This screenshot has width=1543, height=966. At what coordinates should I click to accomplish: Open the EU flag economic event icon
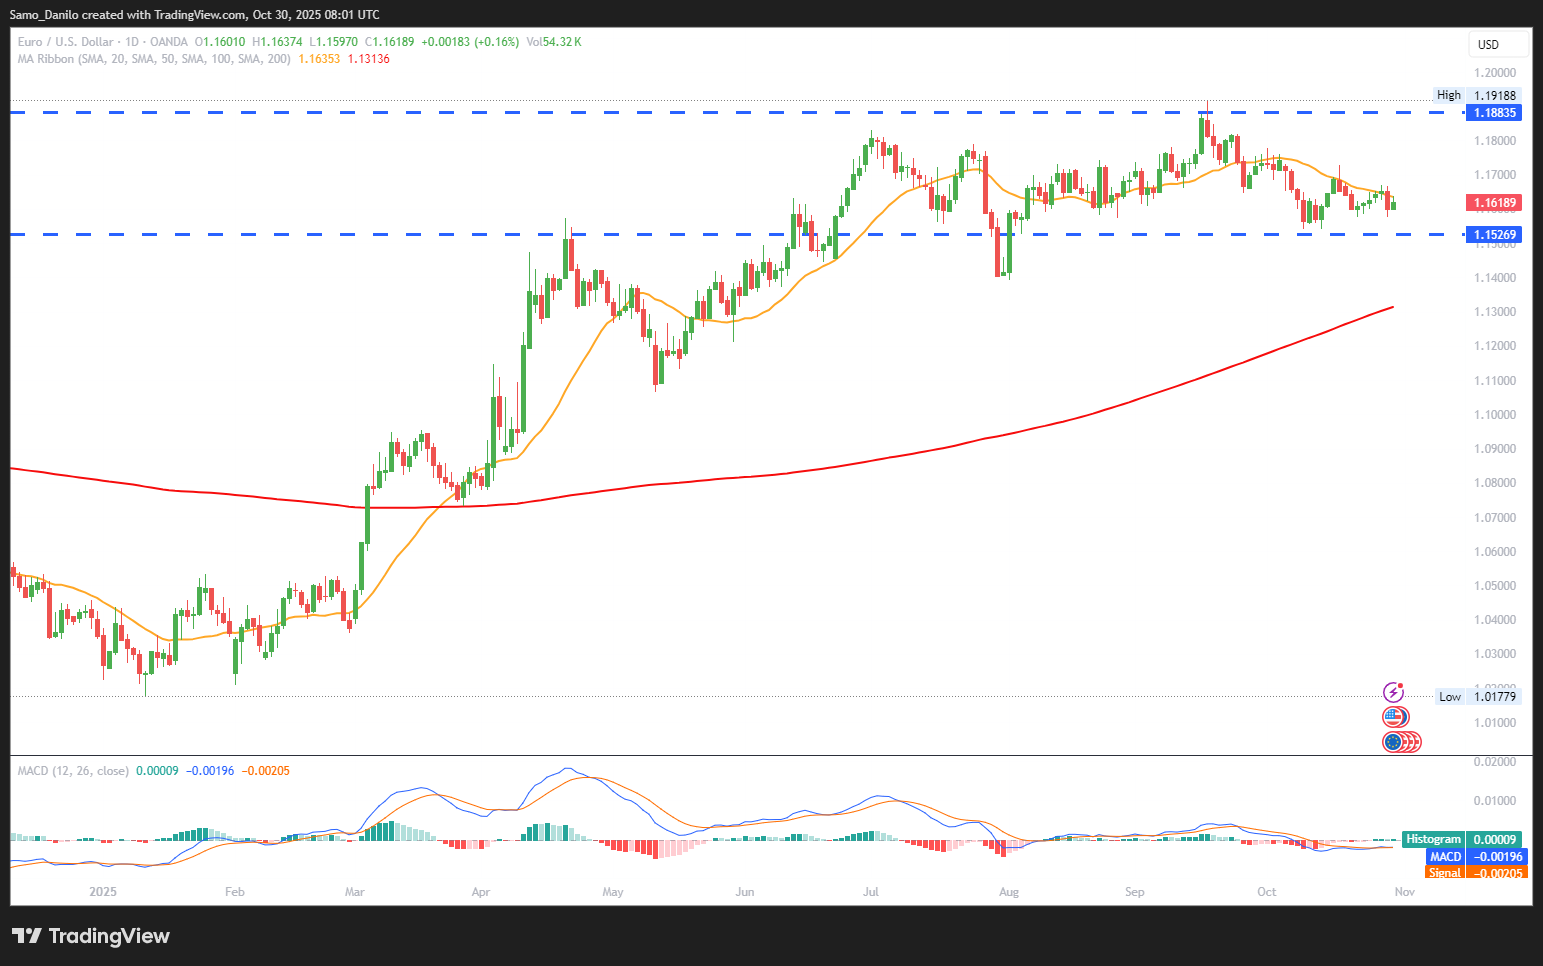[1393, 742]
